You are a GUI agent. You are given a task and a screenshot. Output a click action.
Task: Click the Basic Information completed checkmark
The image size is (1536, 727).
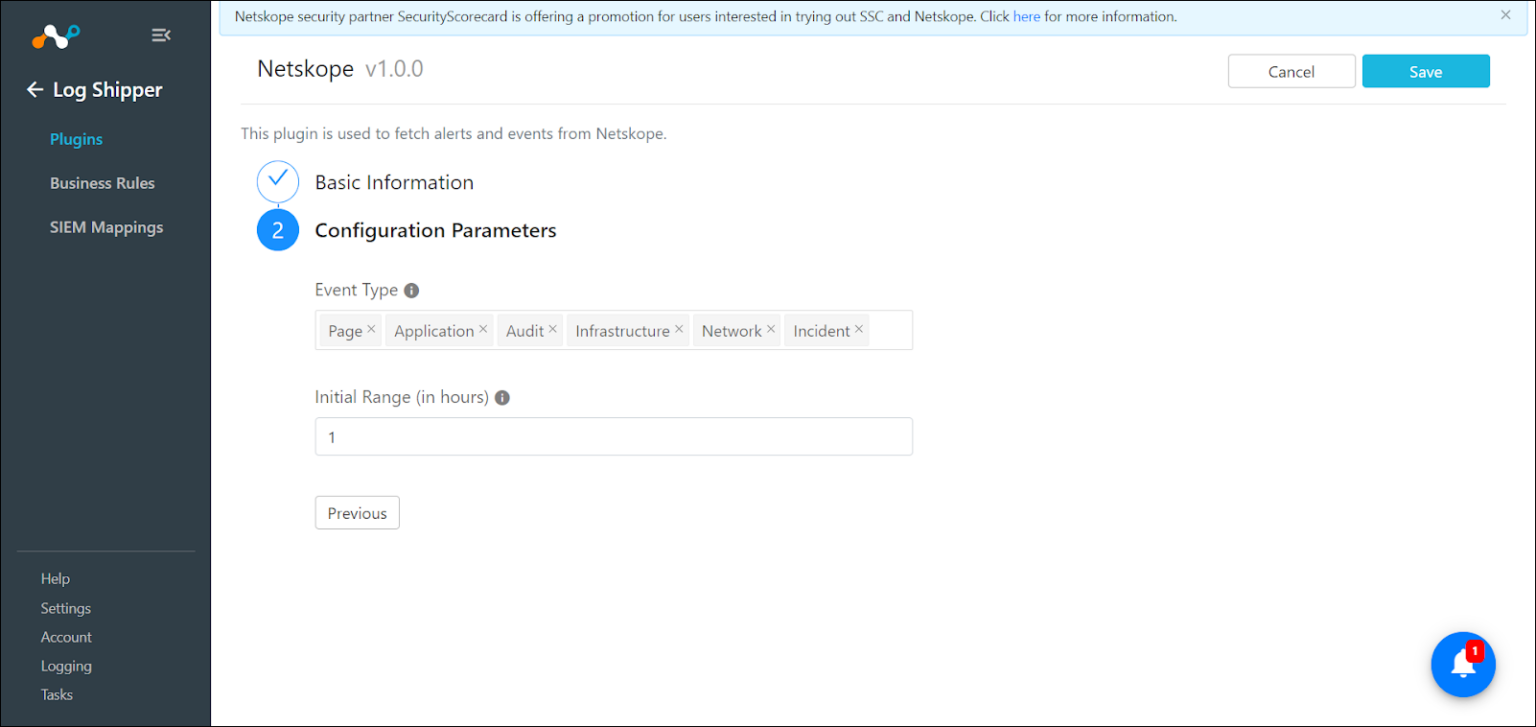click(x=277, y=181)
